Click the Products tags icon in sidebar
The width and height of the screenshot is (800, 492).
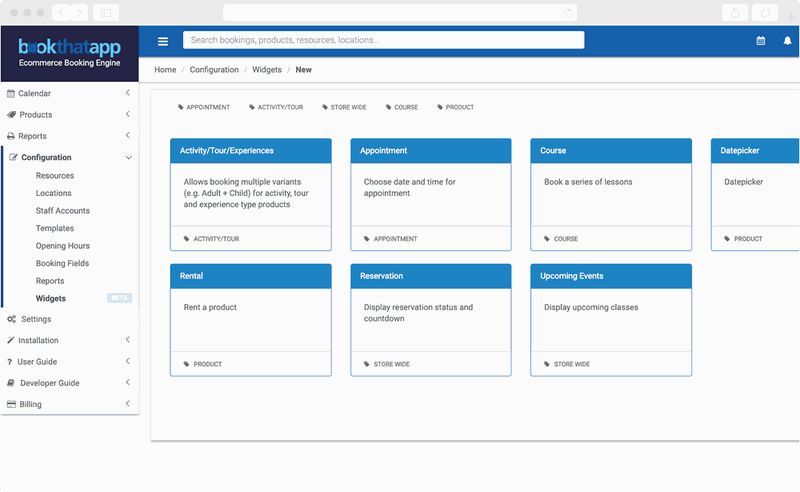pyautogui.click(x=11, y=115)
